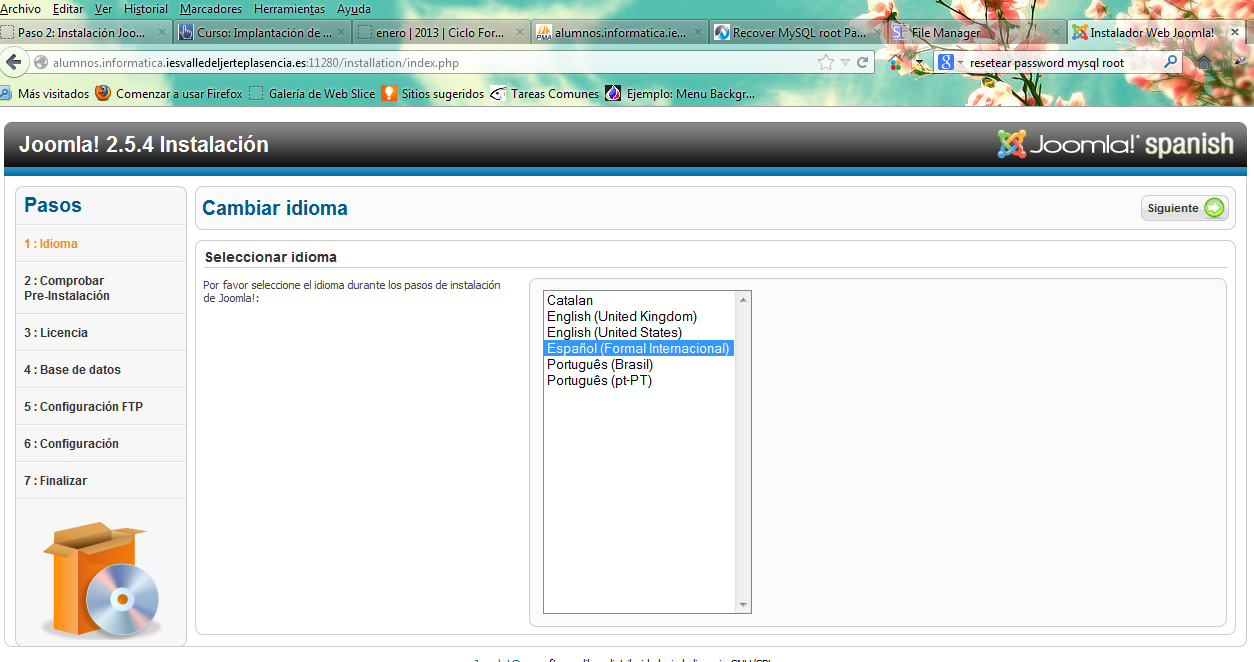Close the File Manager tab

tap(1055, 32)
